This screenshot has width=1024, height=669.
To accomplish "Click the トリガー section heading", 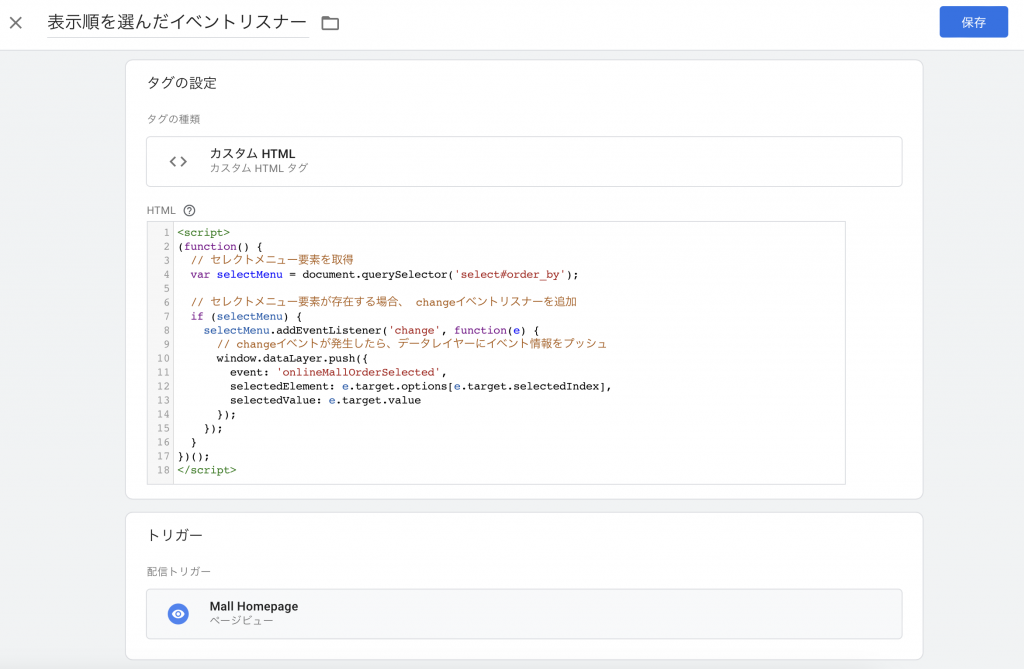I will pyautogui.click(x=174, y=536).
